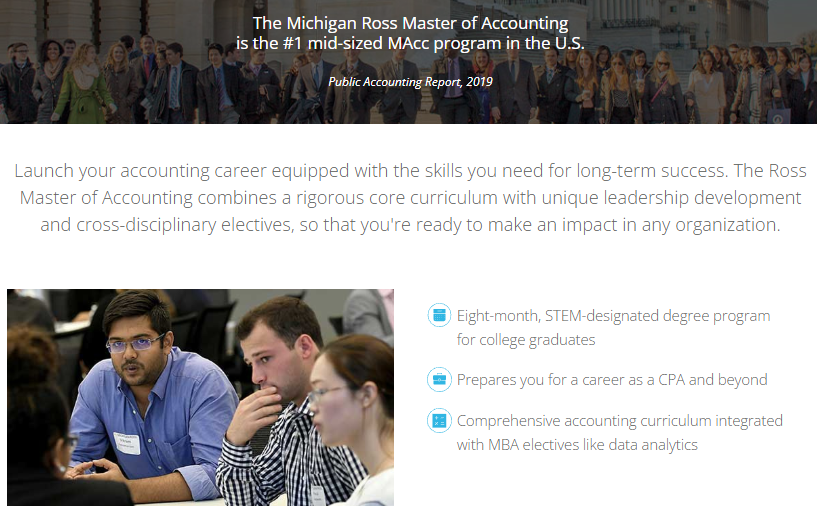Click the 'Public Accounting Report, 2019' citation
Image resolution: width=817 pixels, height=509 pixels.
tap(410, 82)
